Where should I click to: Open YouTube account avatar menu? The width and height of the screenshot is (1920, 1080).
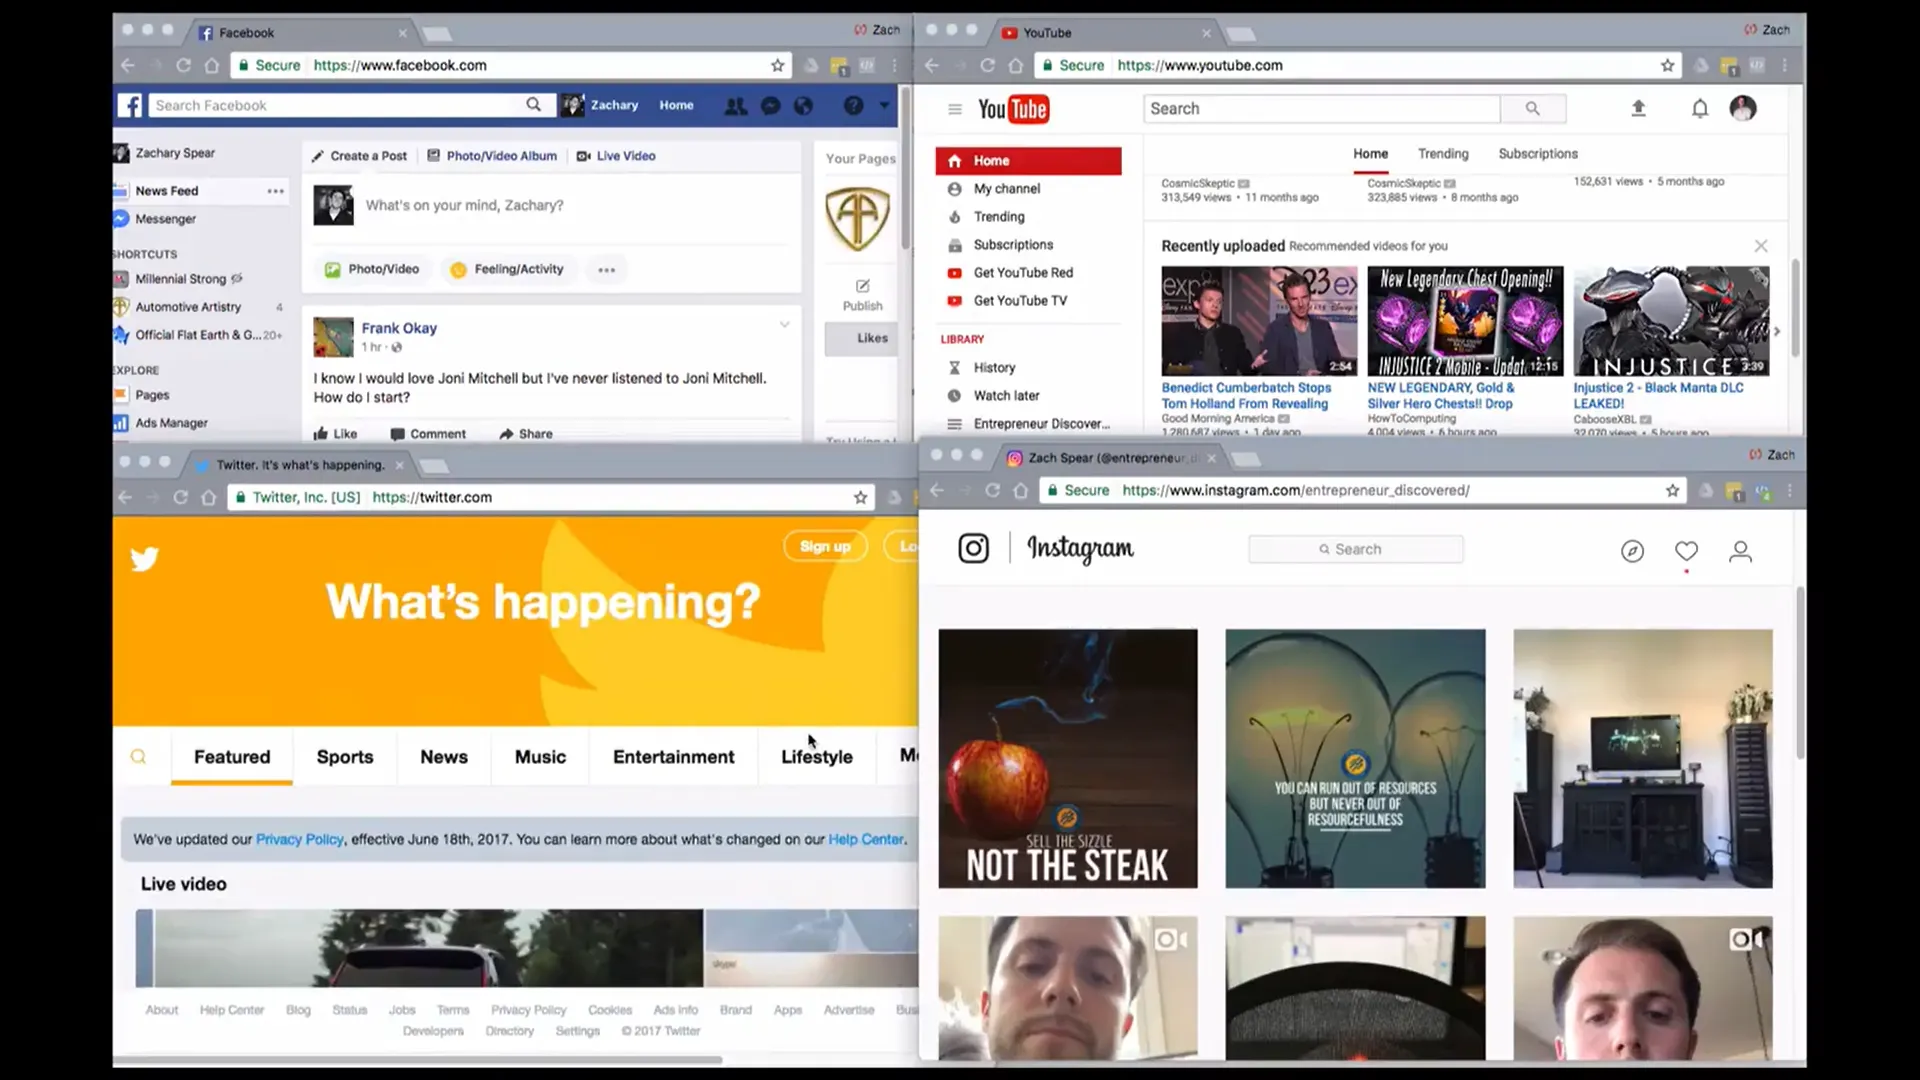(x=1743, y=108)
